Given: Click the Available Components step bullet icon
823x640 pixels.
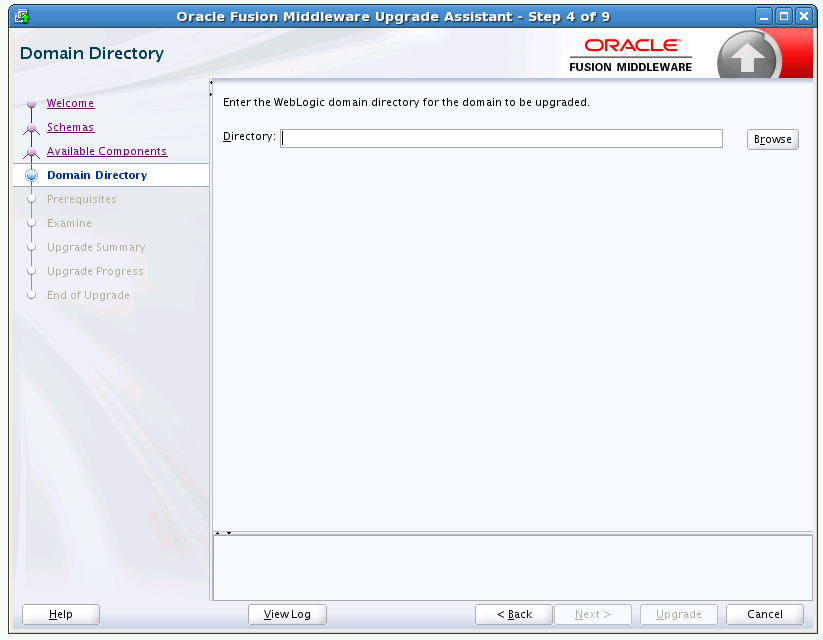Looking at the screenshot, I should (31, 152).
